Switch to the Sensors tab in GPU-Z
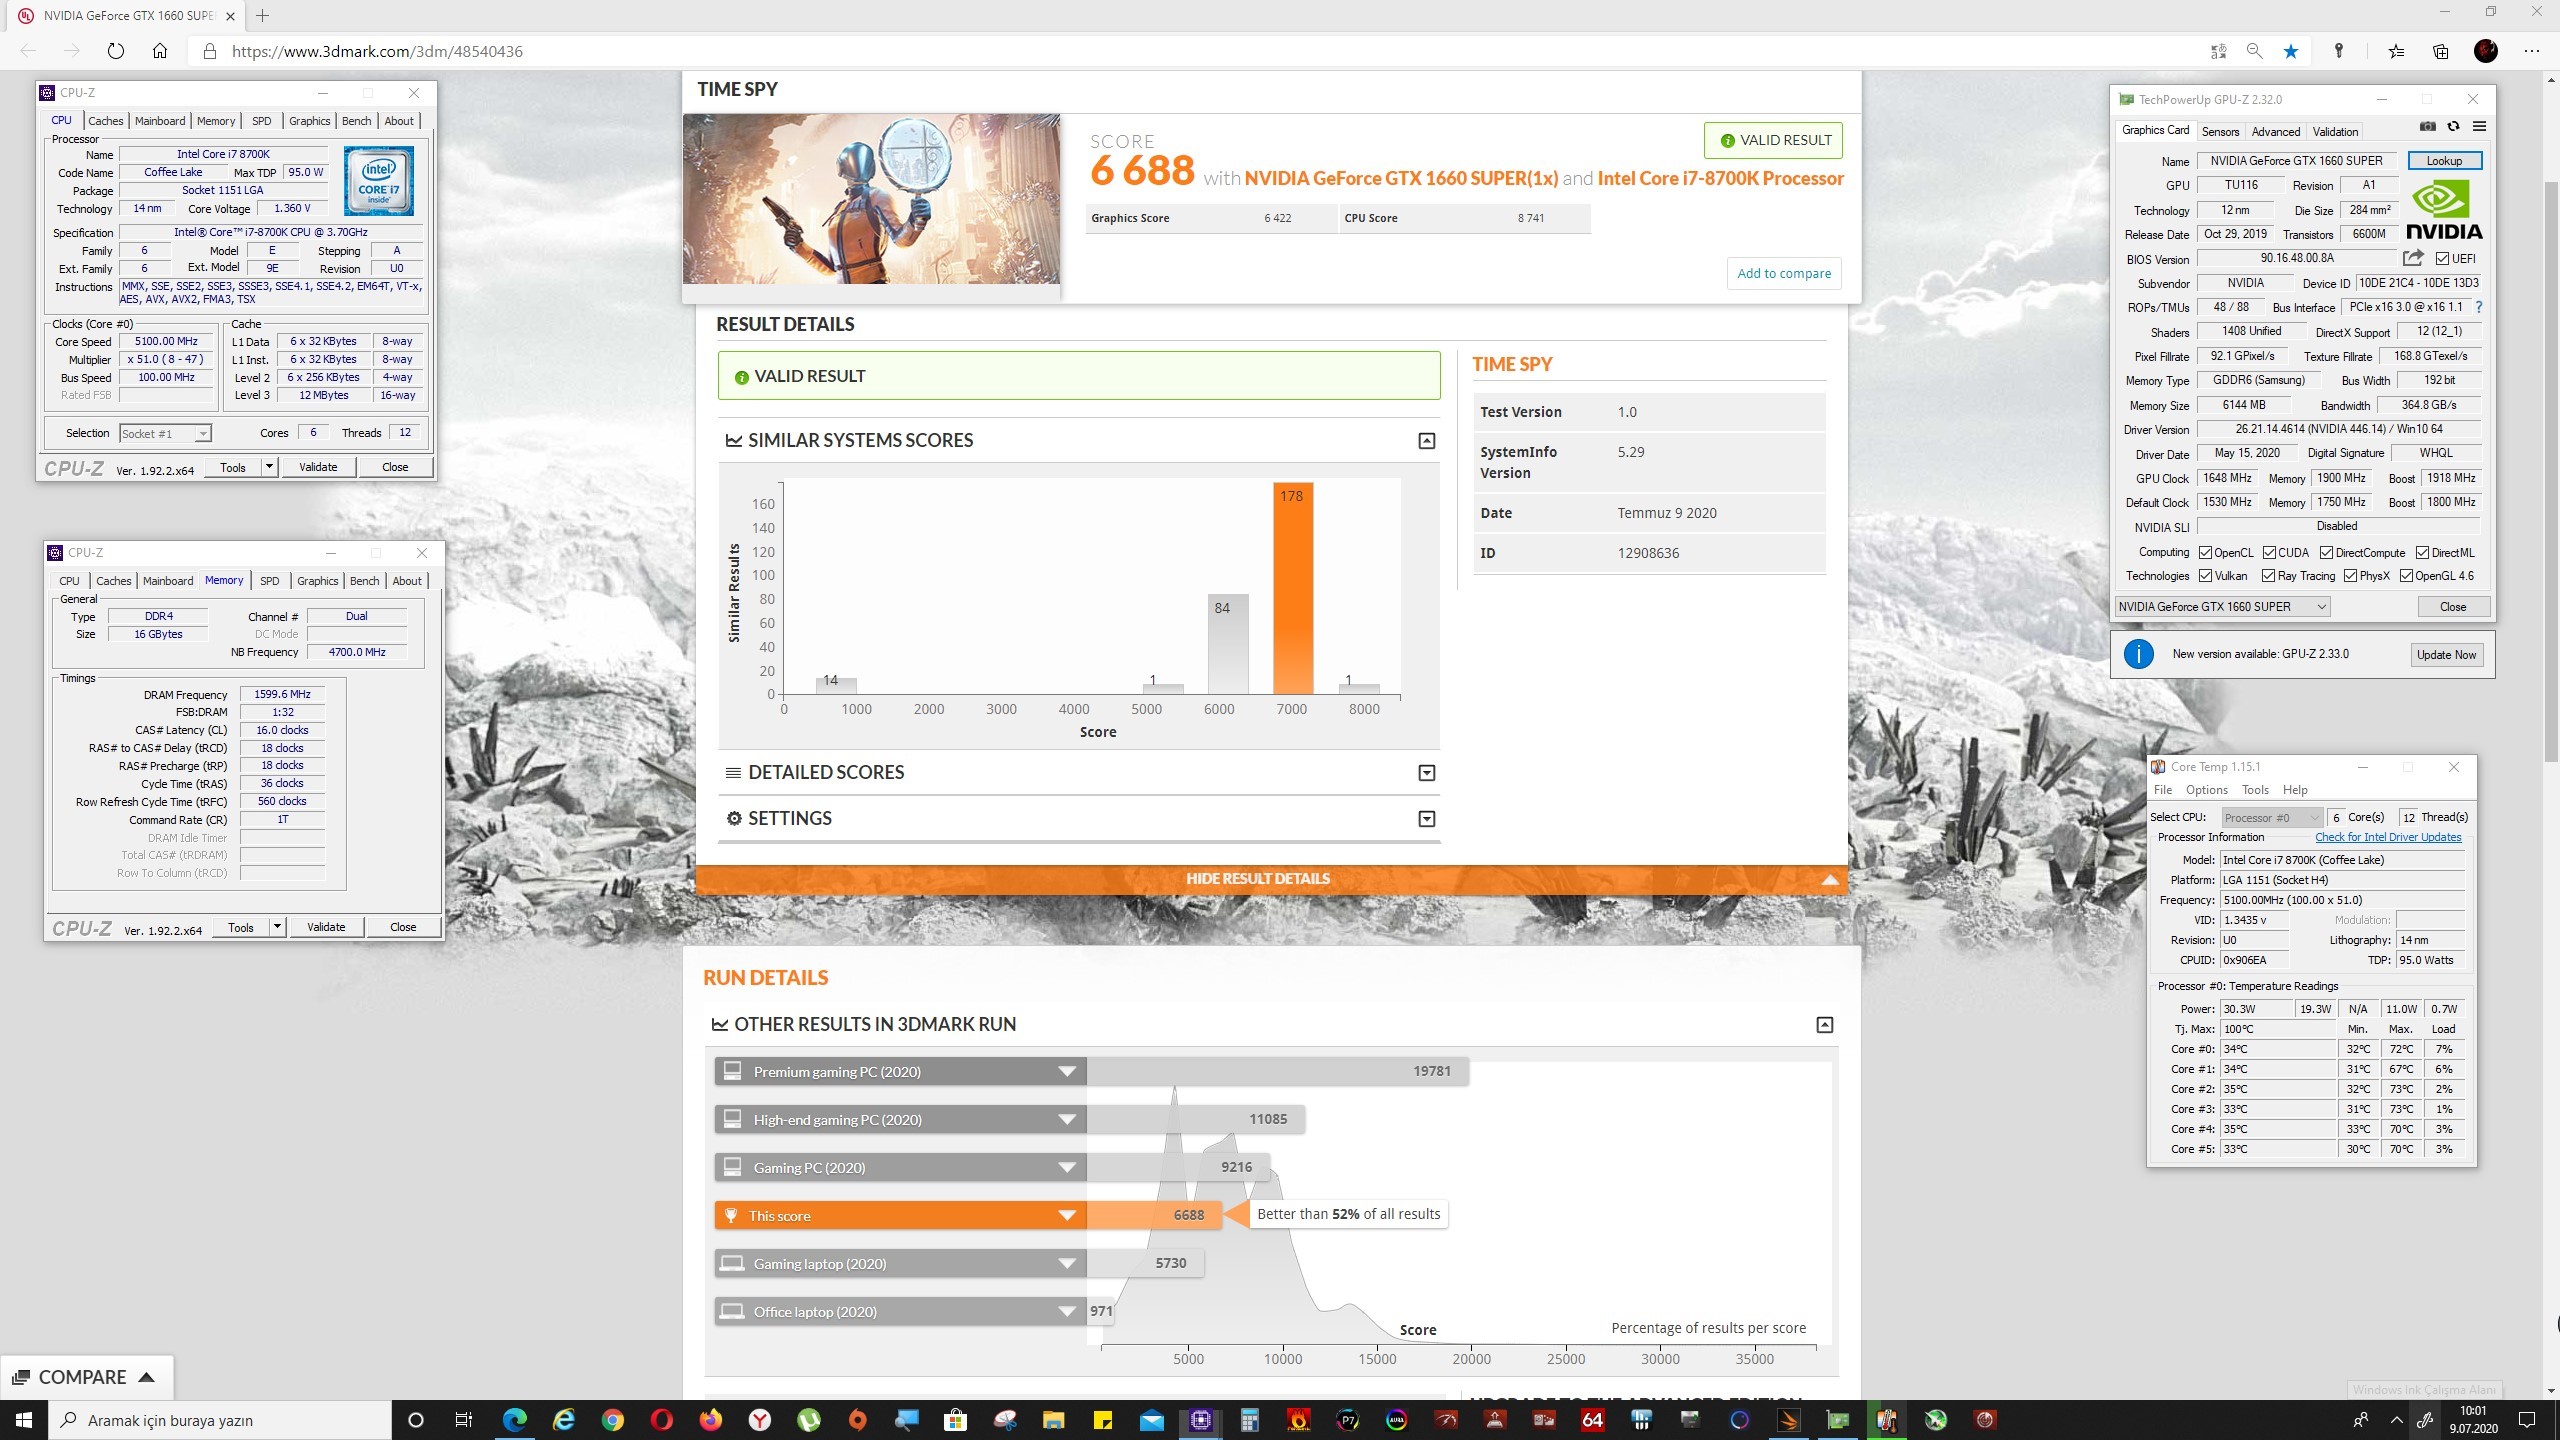Image resolution: width=2560 pixels, height=1440 pixels. click(x=2220, y=132)
